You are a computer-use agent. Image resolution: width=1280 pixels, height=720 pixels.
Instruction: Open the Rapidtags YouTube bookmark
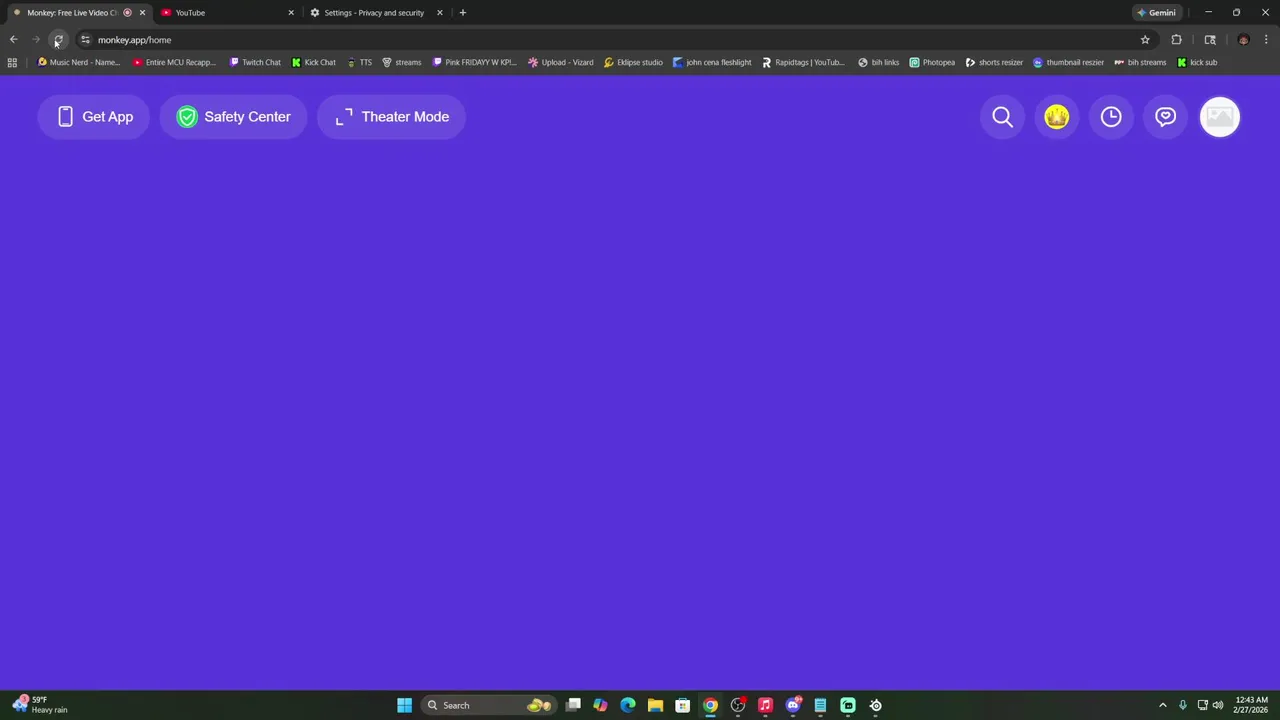click(803, 63)
